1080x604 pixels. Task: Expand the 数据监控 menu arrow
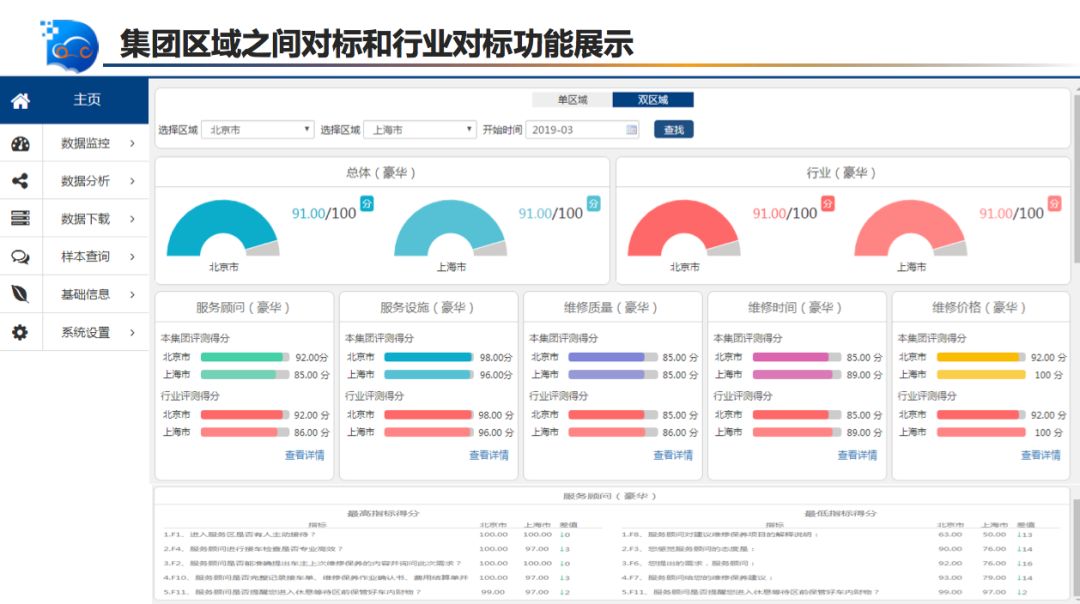coord(132,143)
